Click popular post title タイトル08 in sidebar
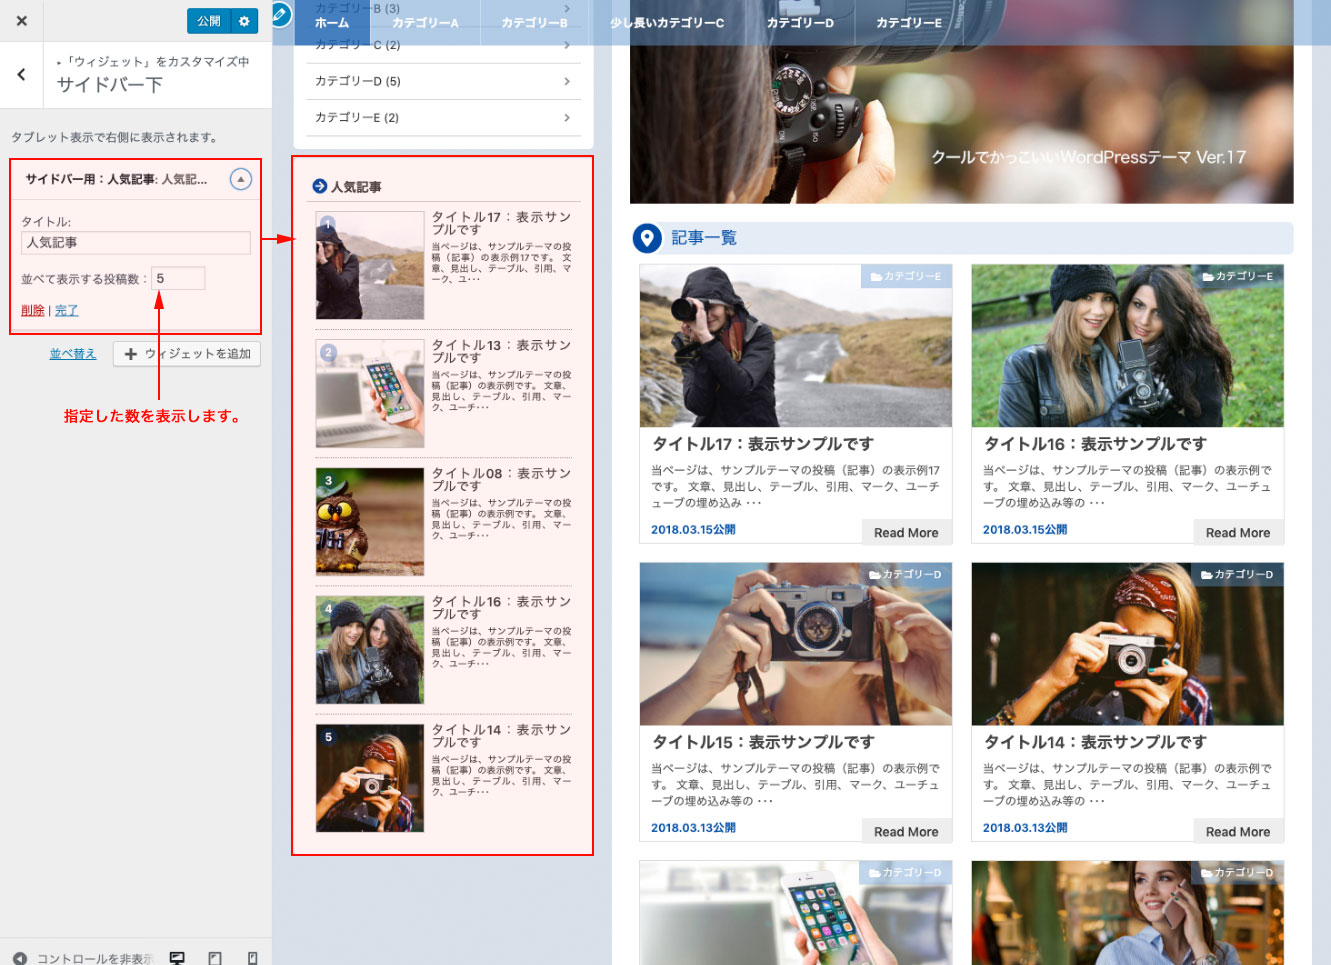The width and height of the screenshot is (1331, 965). 501,479
